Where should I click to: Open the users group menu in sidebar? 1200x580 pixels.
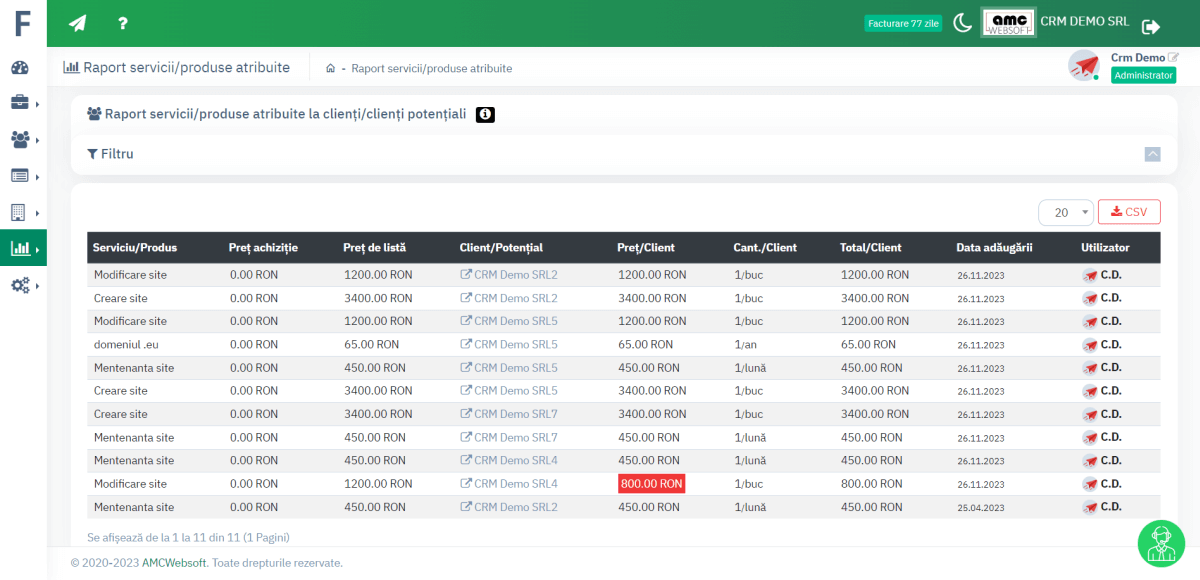20,139
